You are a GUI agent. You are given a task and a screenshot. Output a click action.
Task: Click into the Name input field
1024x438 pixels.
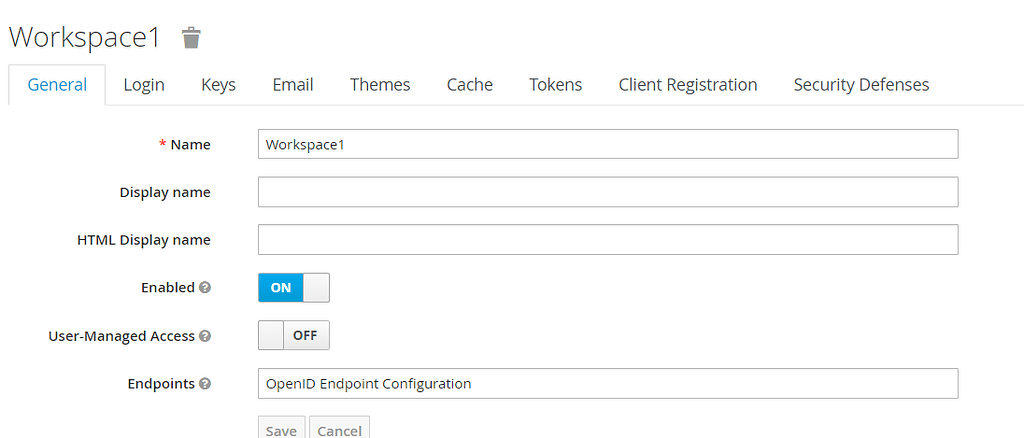[x=608, y=144]
